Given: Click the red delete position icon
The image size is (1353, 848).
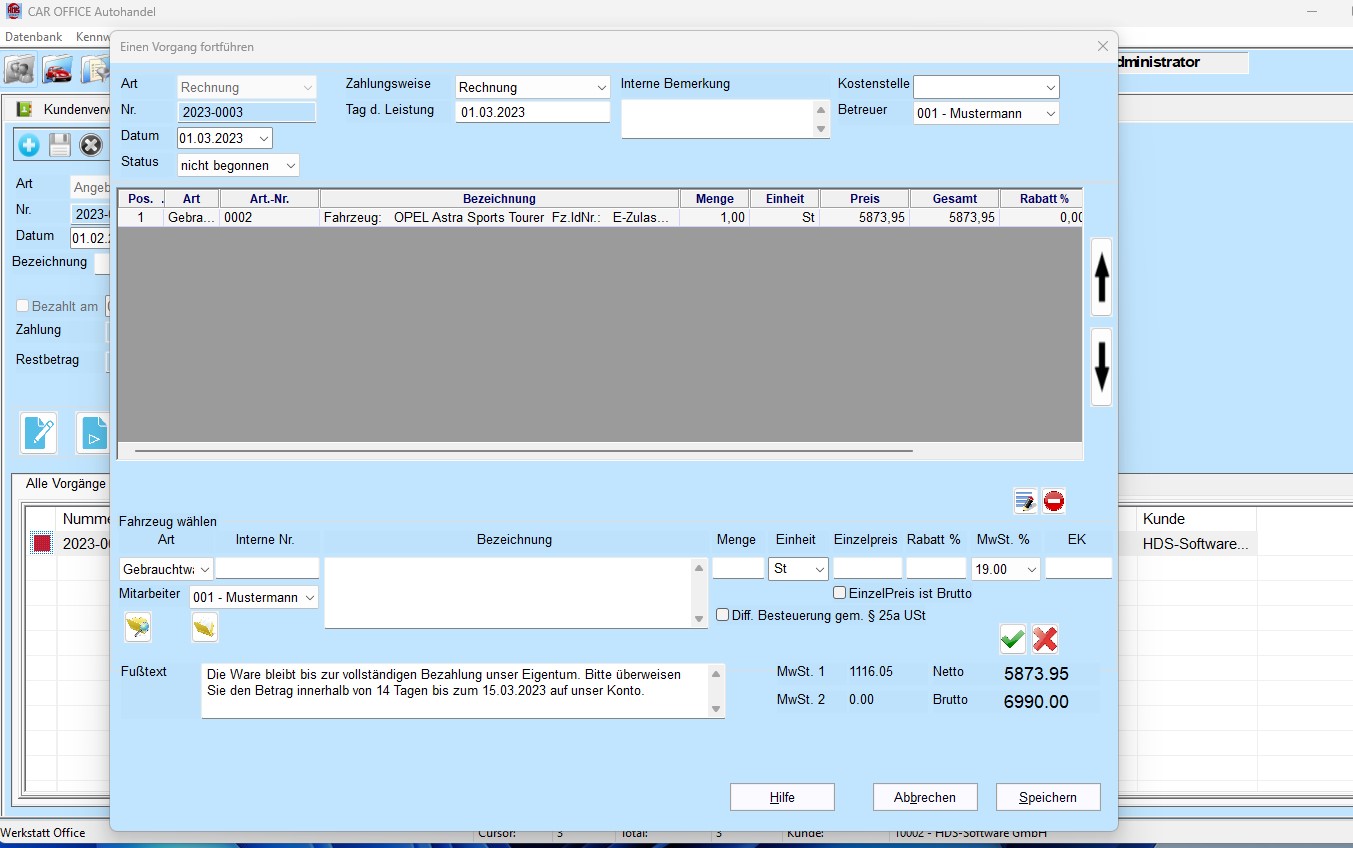Looking at the screenshot, I should click(1054, 501).
